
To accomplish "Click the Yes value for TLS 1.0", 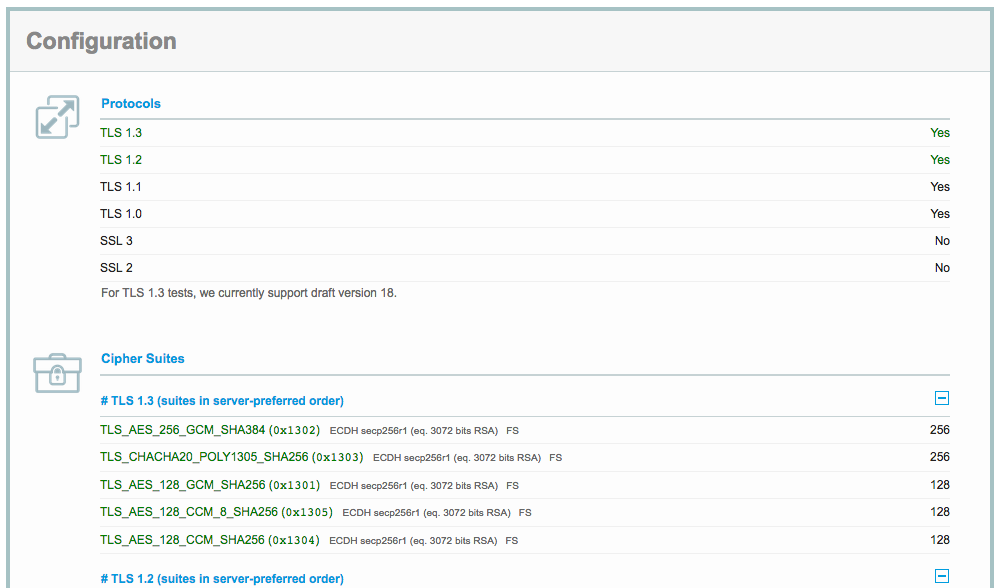I will [x=939, y=214].
